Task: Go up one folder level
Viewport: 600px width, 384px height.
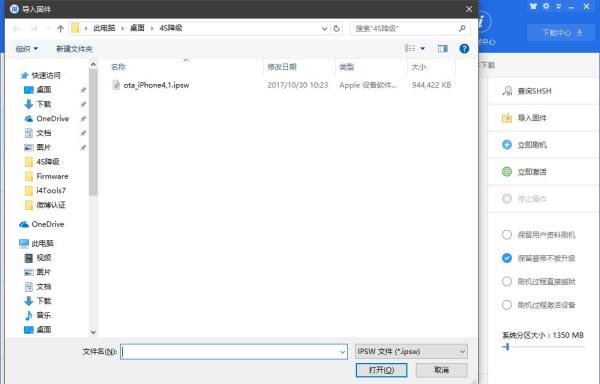Action: [x=60, y=28]
